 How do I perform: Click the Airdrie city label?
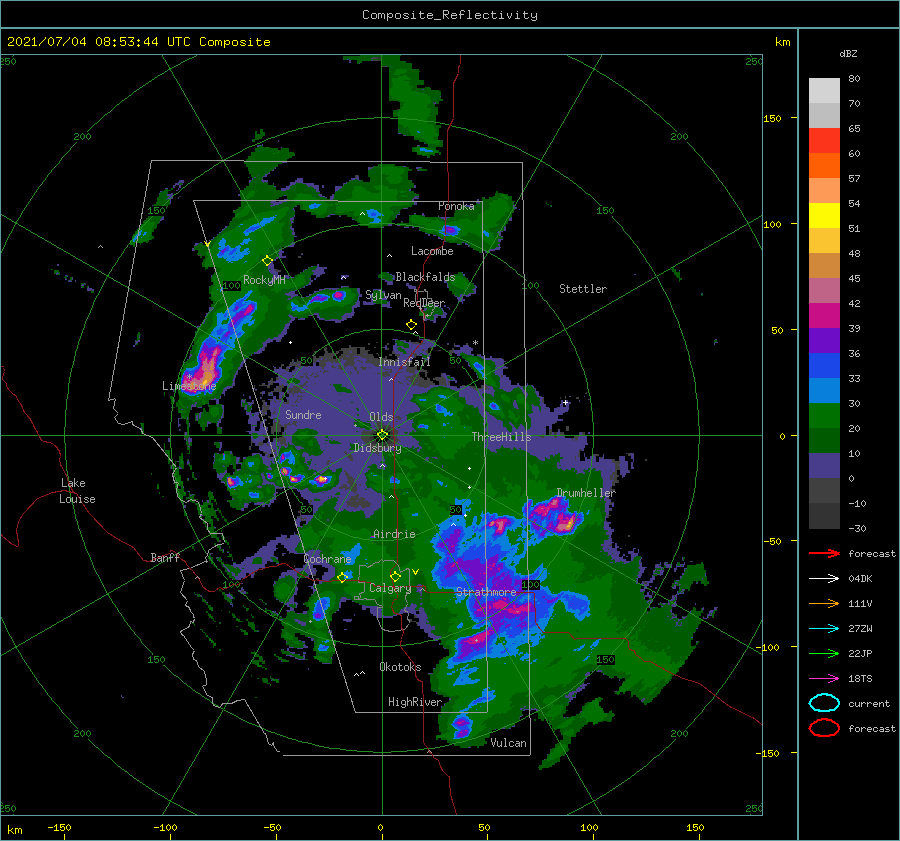(x=394, y=534)
